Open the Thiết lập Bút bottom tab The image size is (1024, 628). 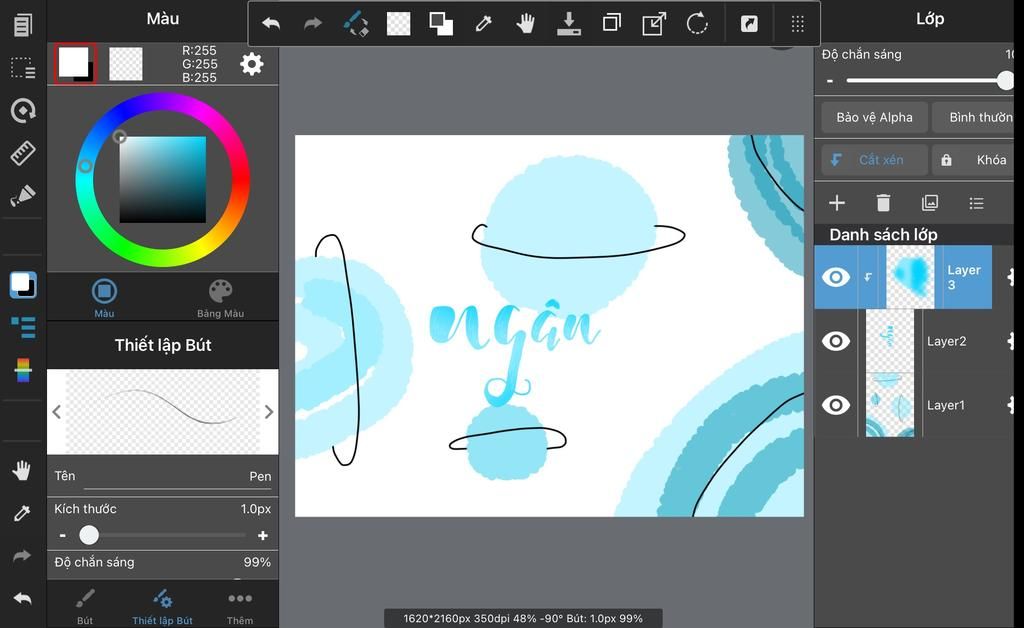point(163,606)
